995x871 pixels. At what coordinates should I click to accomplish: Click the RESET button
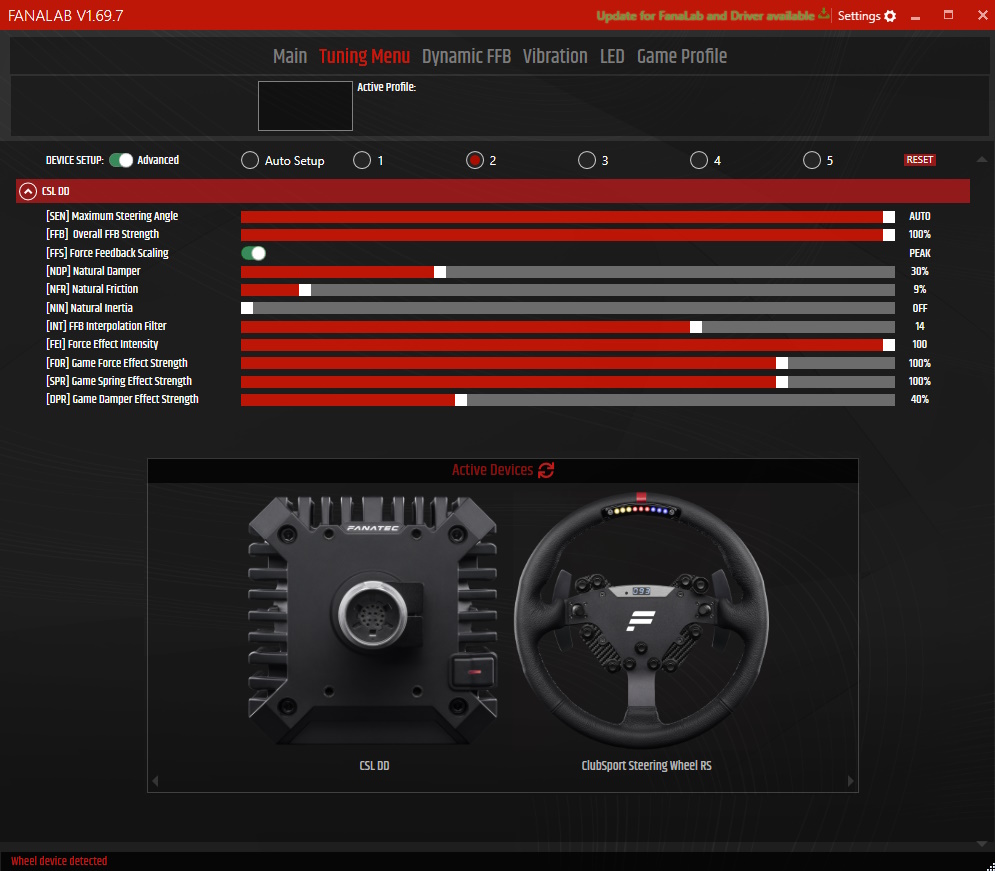[919, 160]
